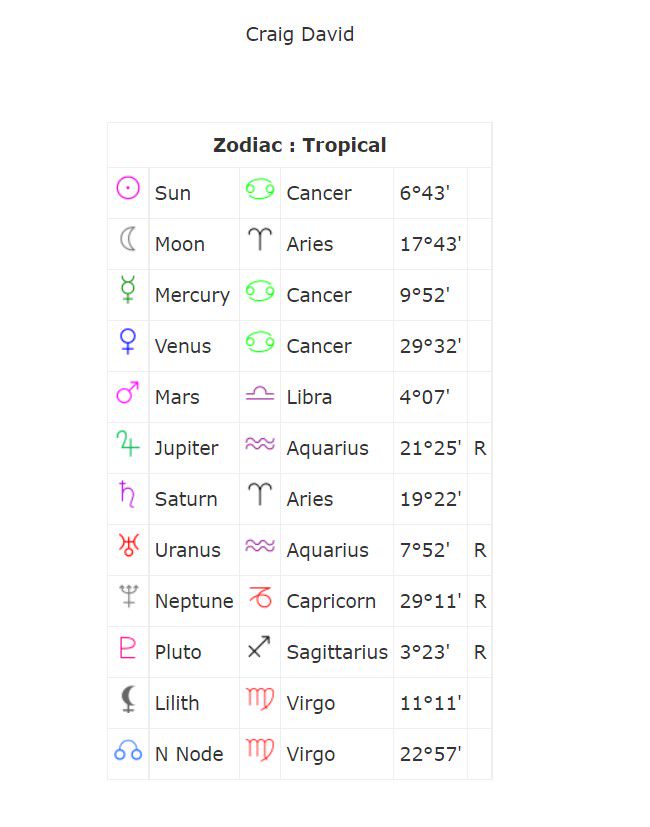This screenshot has width=650, height=827.
Task: Click the Moon crescent symbol
Action: tap(128, 239)
